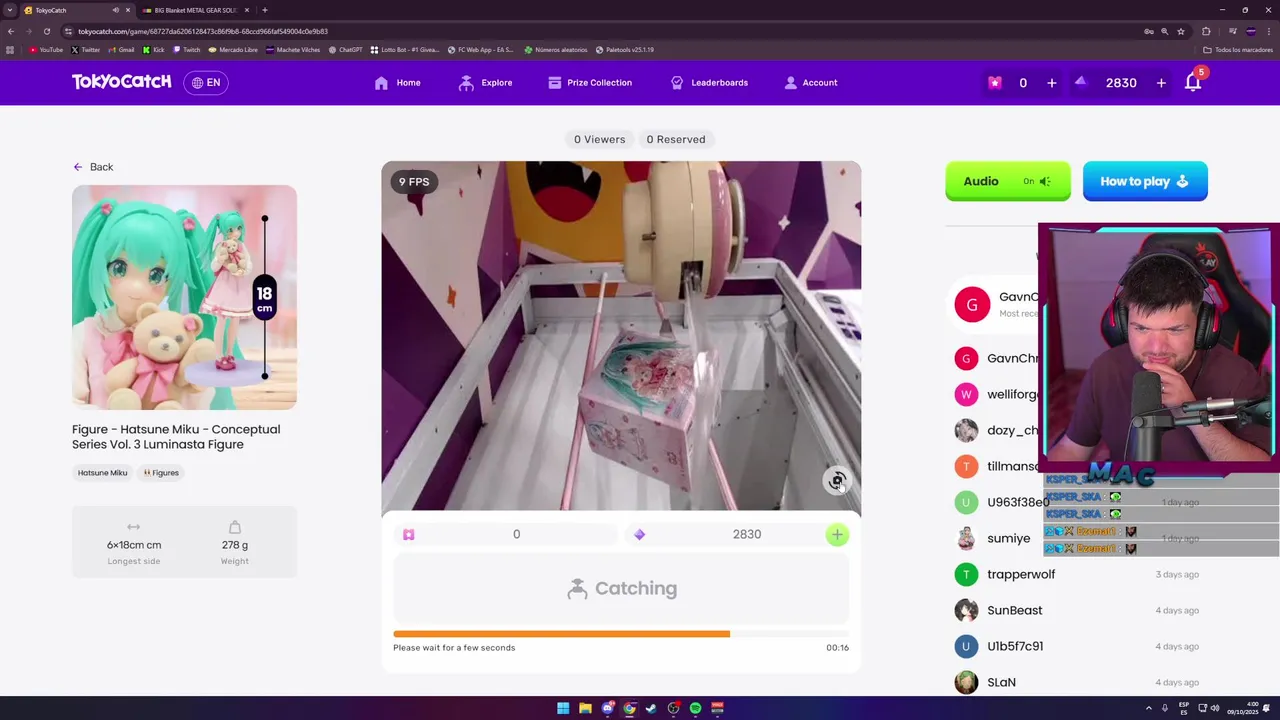
Task: Navigate back in browser
Action: pos(10,31)
